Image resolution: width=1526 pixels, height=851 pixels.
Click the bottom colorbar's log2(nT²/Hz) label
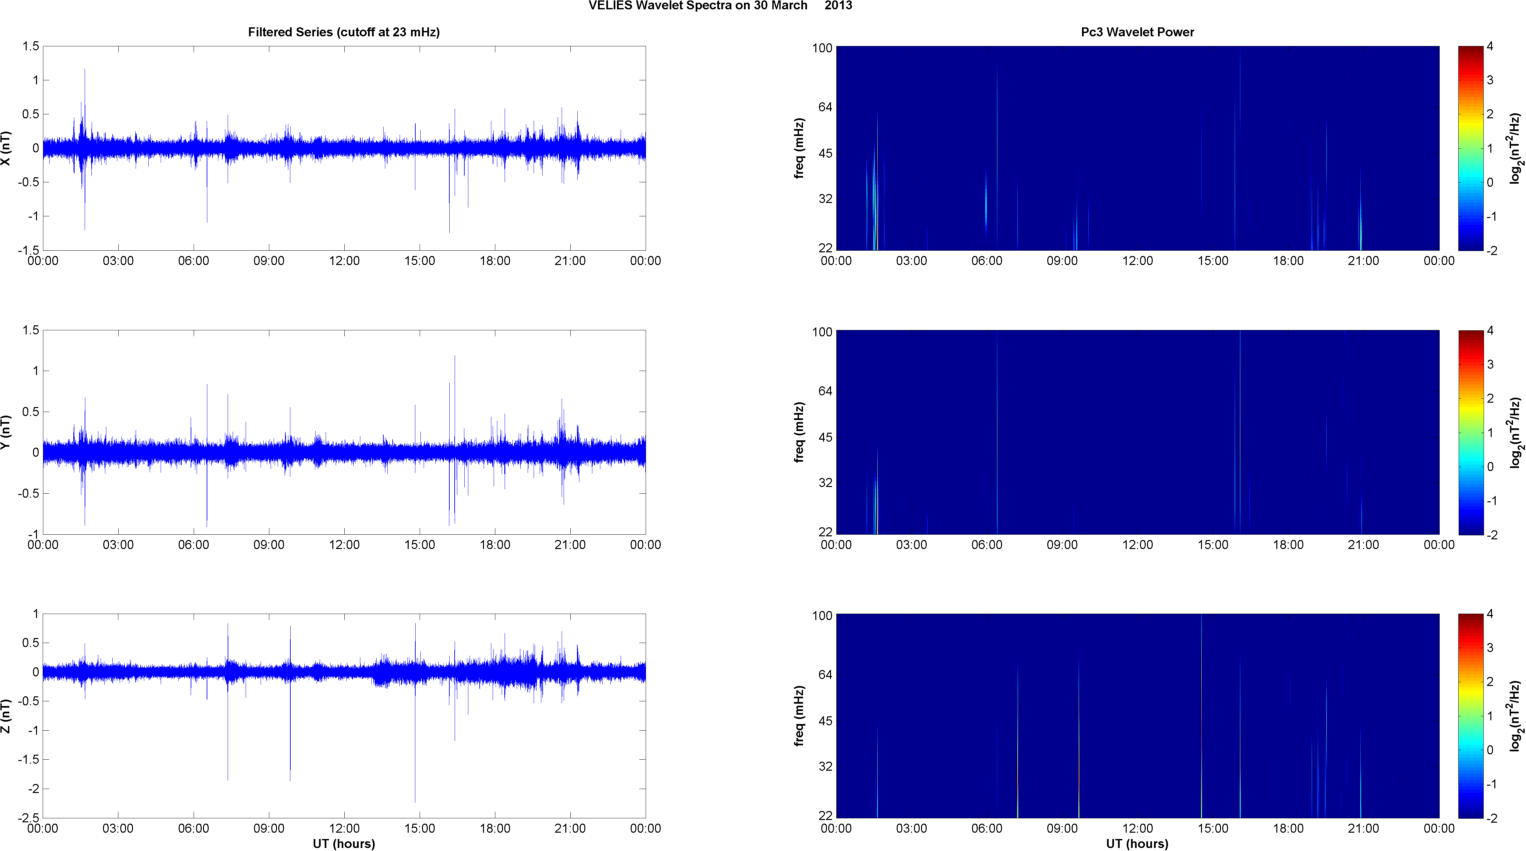1517,716
